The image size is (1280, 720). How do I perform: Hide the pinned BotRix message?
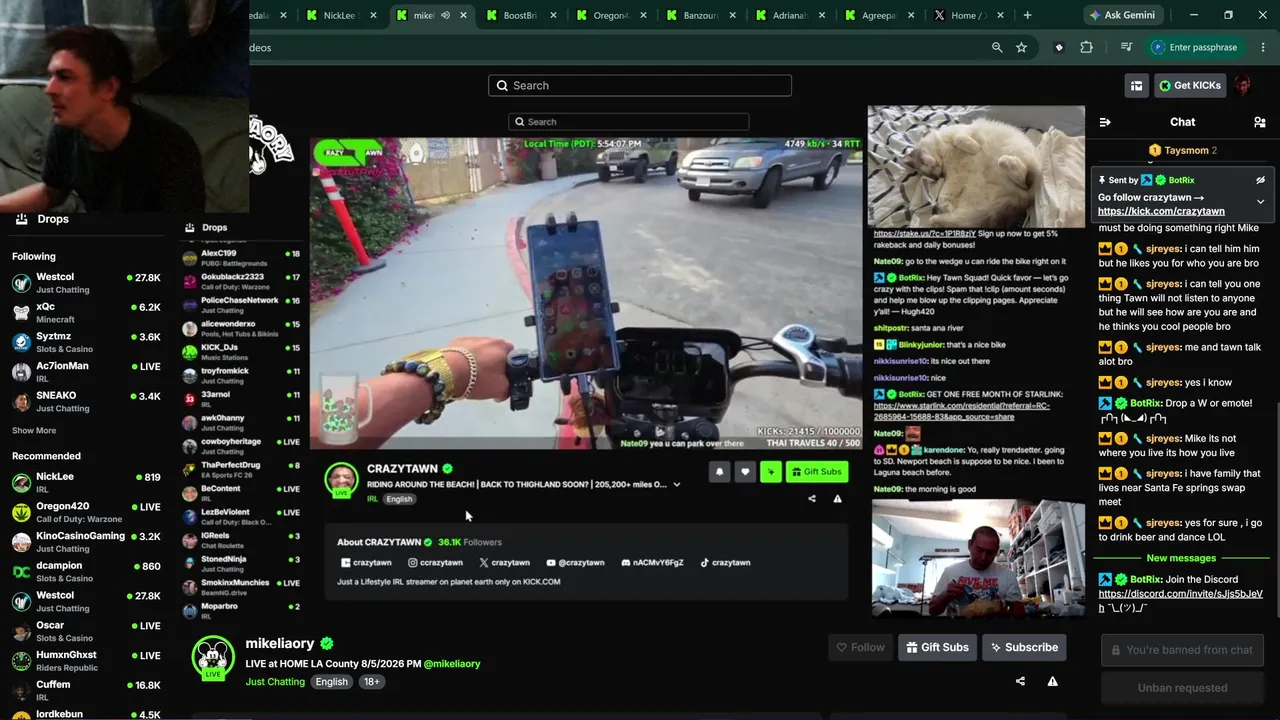(x=1260, y=180)
